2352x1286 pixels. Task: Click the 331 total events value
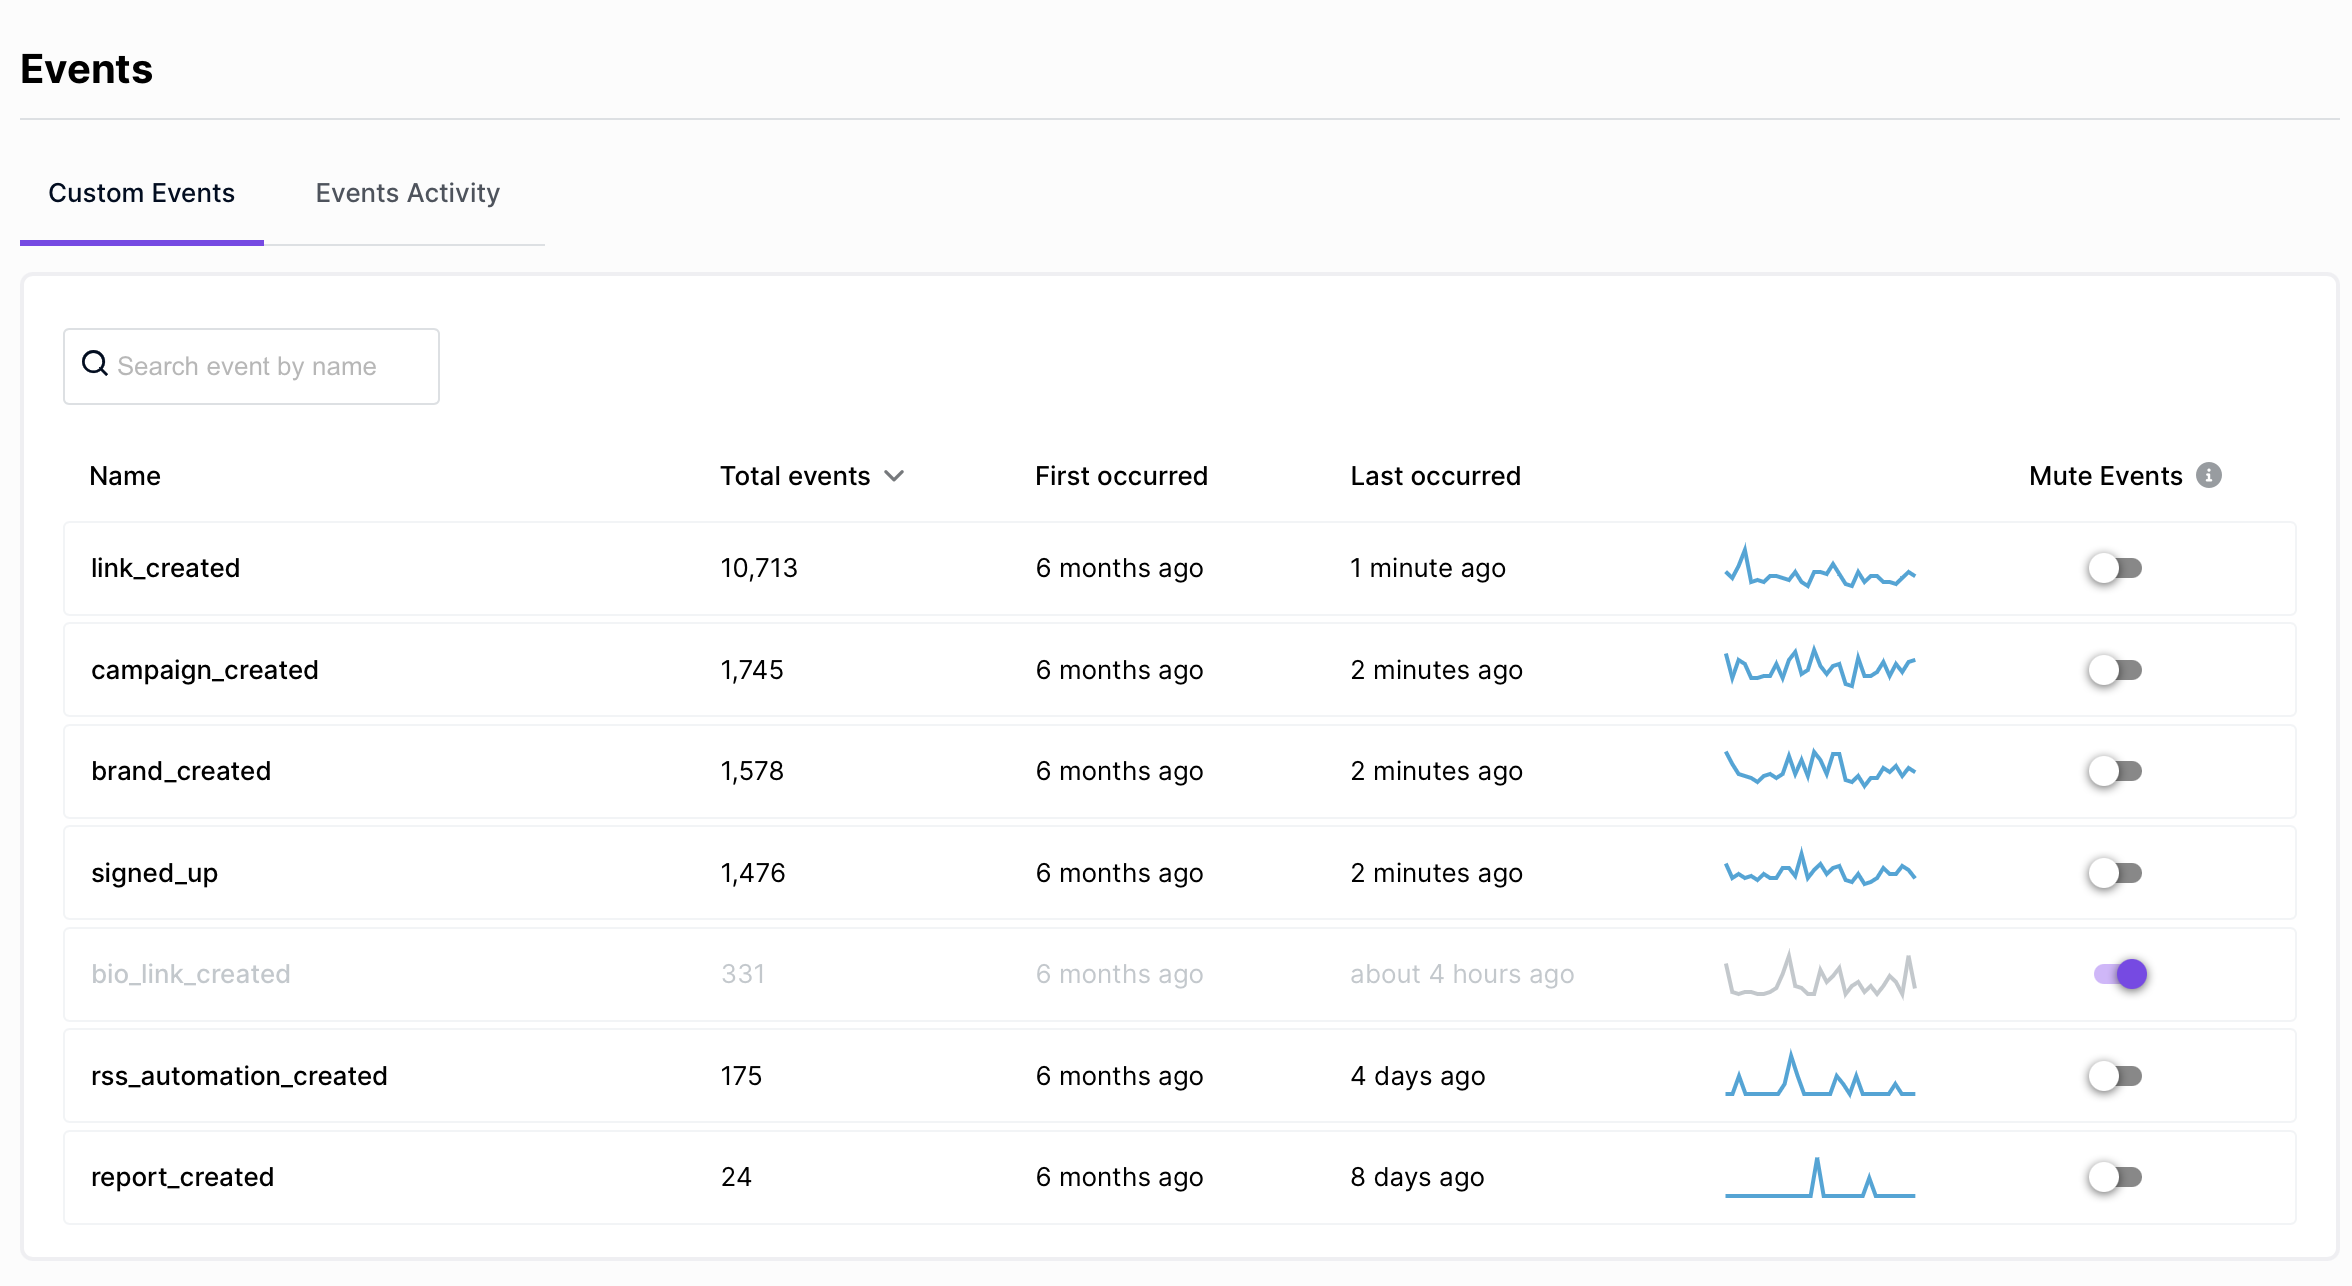coord(743,974)
